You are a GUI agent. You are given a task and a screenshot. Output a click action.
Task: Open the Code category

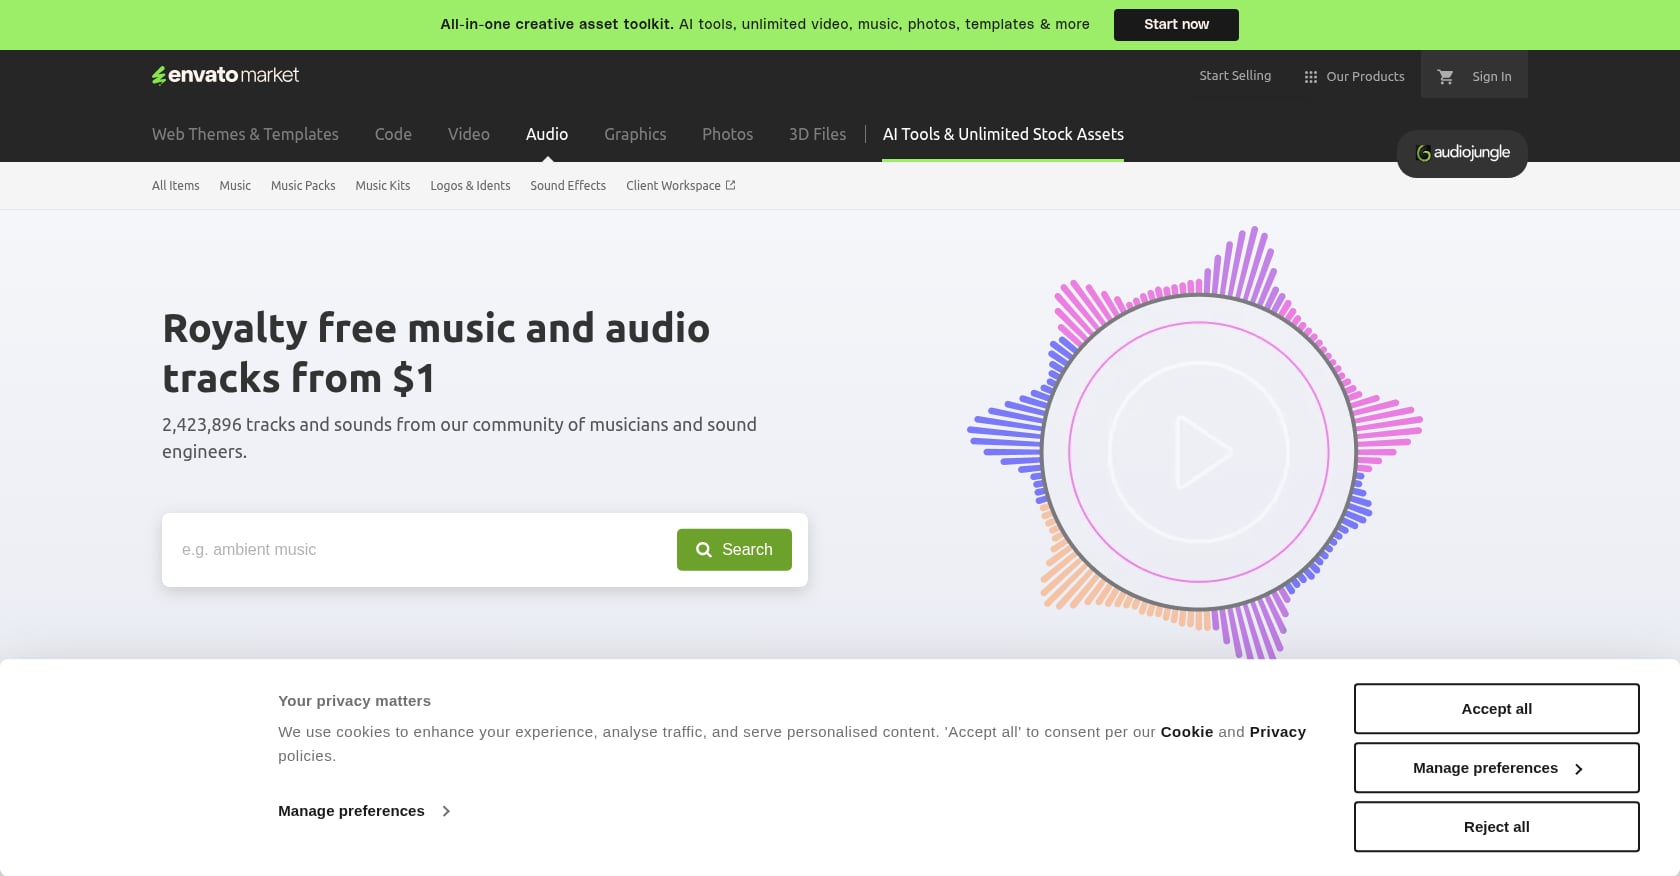[393, 134]
